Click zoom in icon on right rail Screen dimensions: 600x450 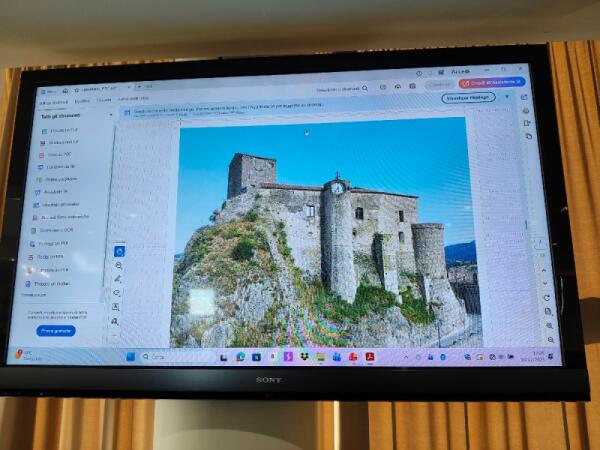[x=549, y=325]
